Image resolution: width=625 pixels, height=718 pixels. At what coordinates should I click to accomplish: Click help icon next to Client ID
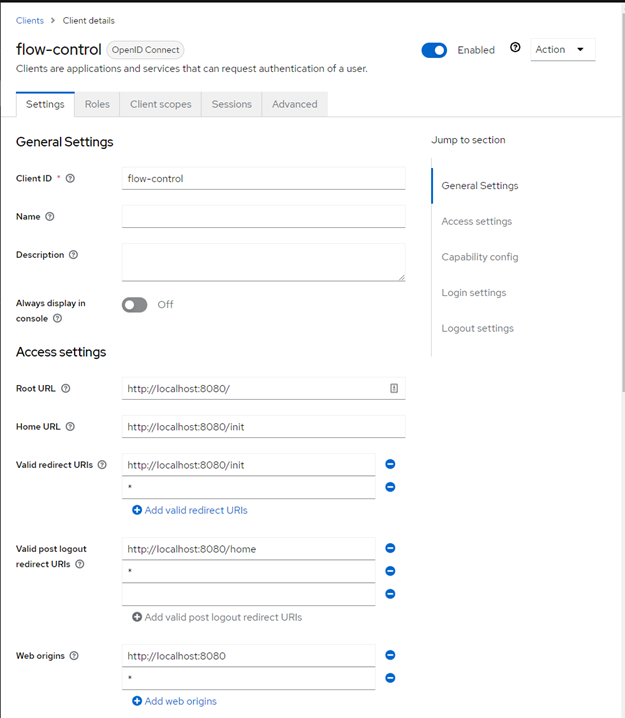pos(70,179)
